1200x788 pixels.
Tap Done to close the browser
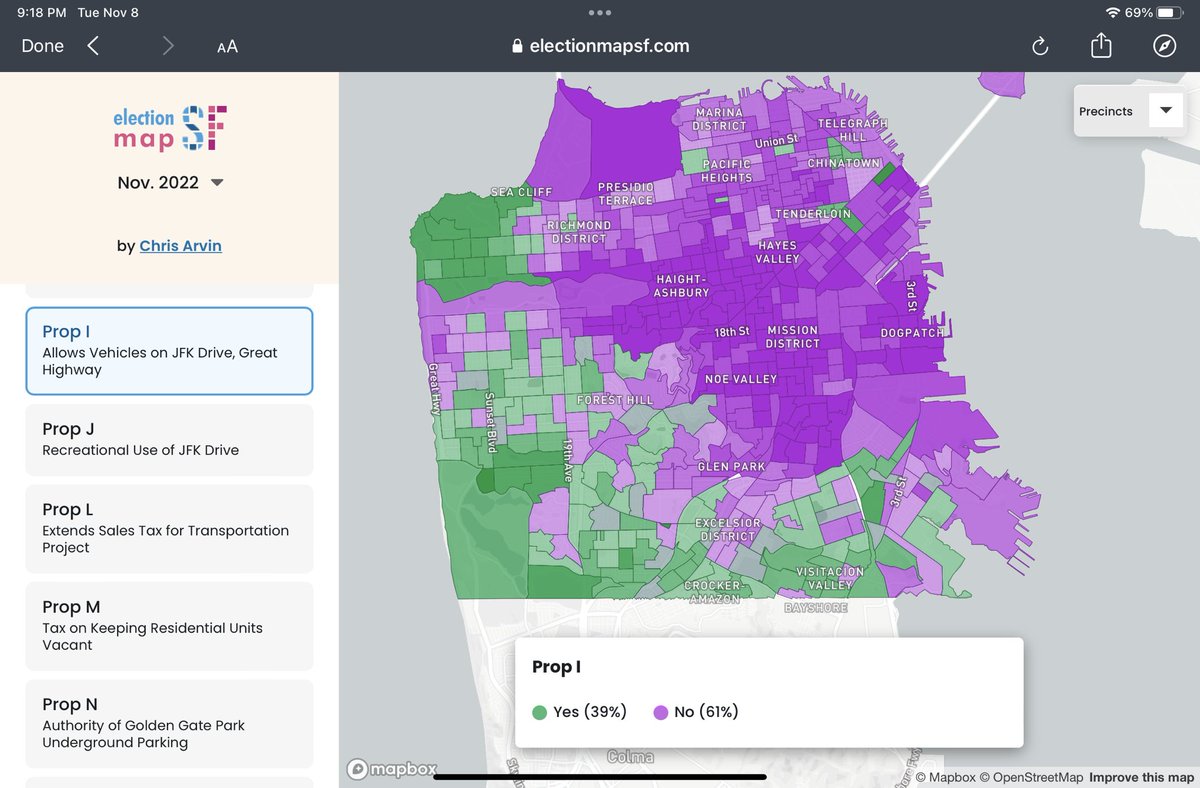tap(43, 46)
